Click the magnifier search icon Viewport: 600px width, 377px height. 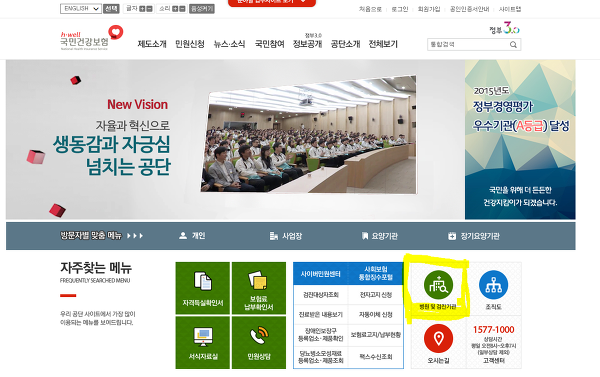513,45
